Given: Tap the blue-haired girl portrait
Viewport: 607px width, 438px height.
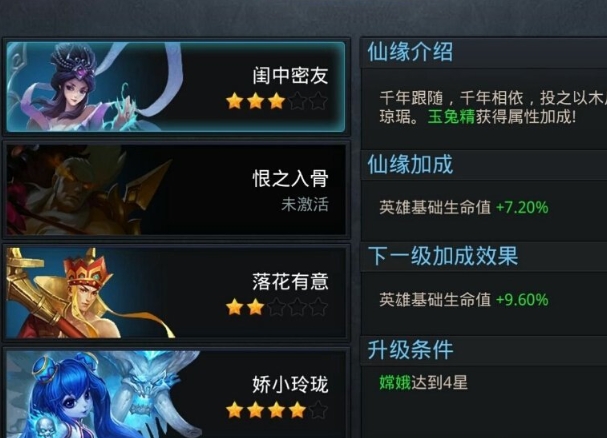Looking at the screenshot, I should 103,394.
